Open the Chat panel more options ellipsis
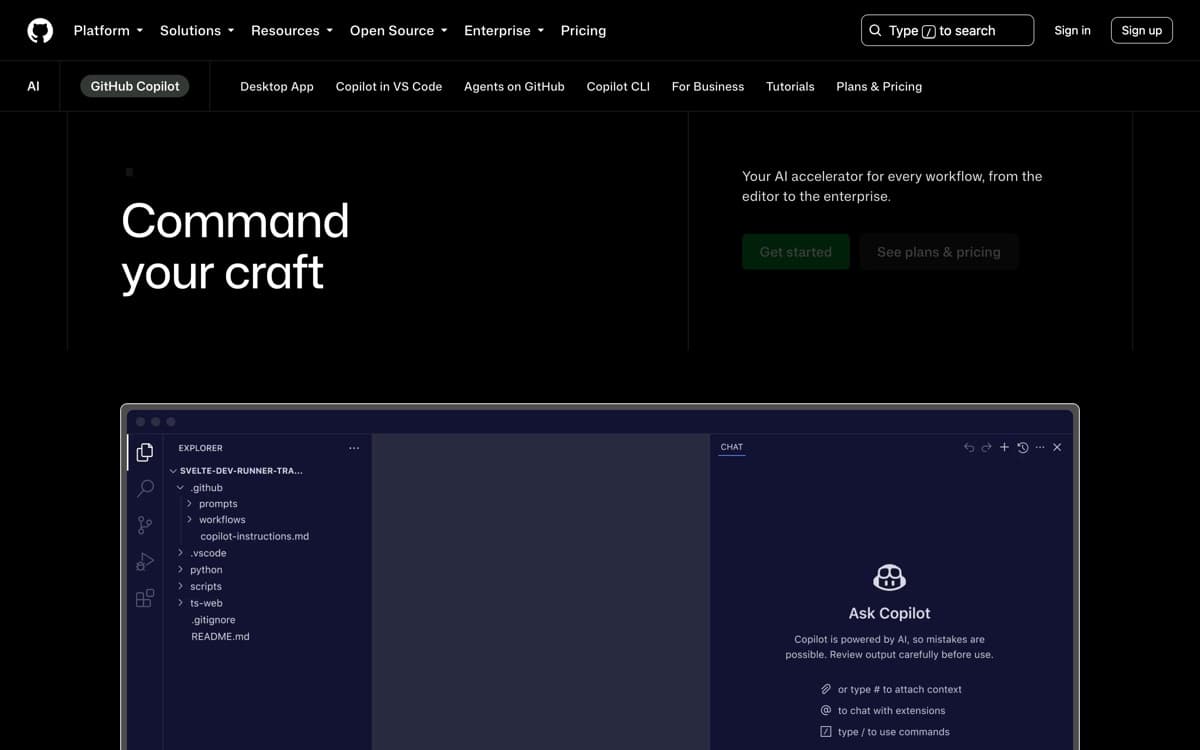1200x750 pixels. (x=1040, y=447)
